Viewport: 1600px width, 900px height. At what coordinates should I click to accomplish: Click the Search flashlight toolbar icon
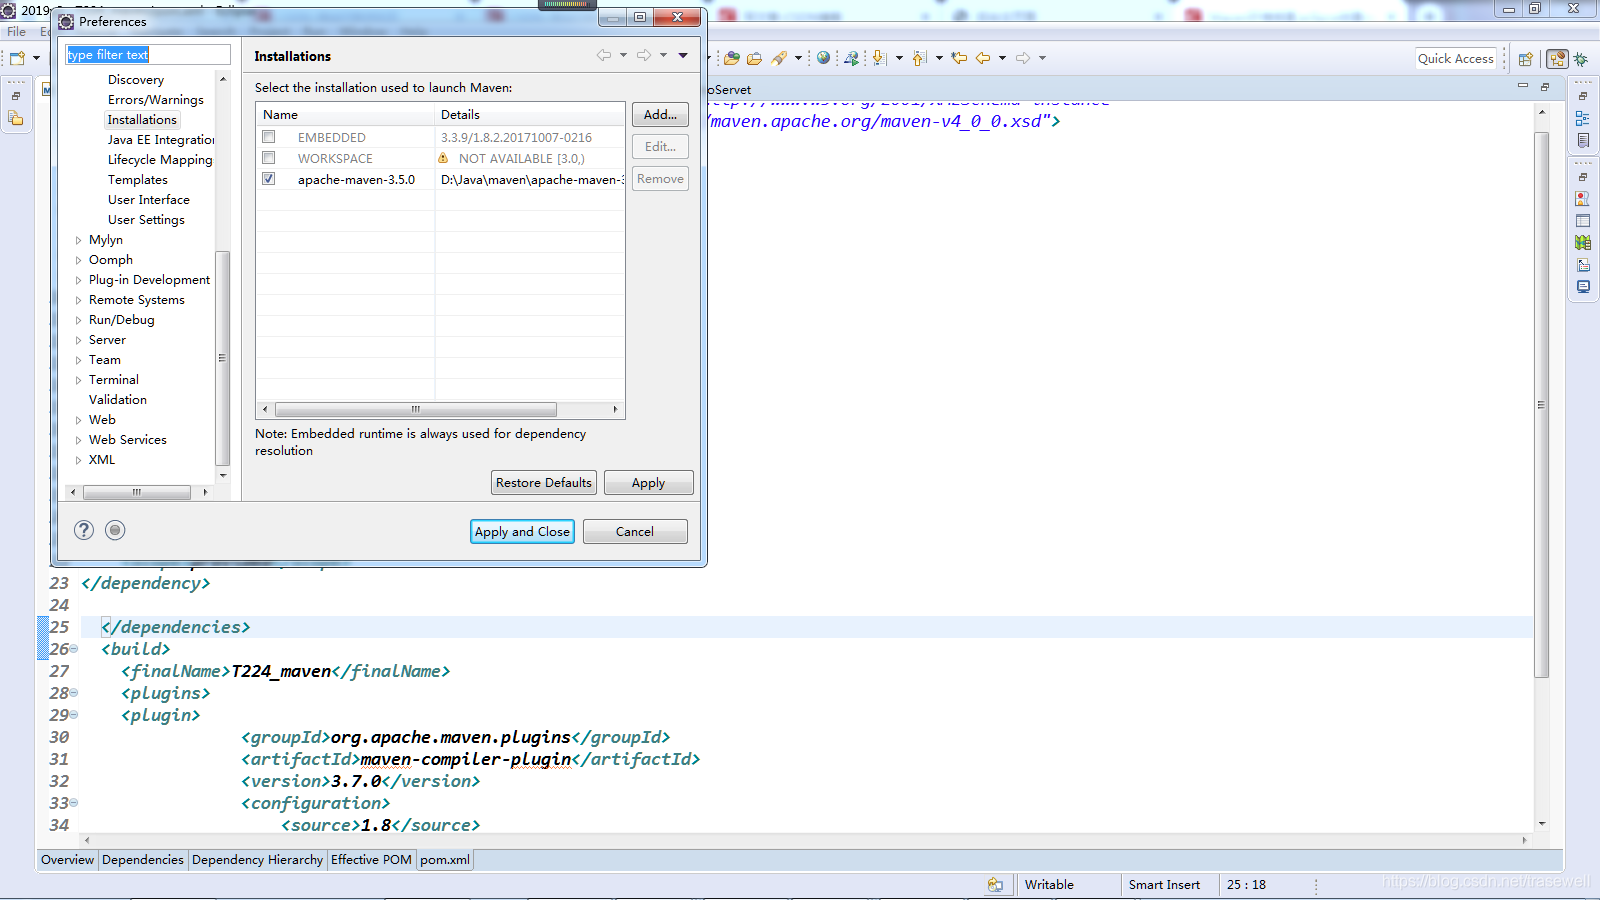coord(779,58)
